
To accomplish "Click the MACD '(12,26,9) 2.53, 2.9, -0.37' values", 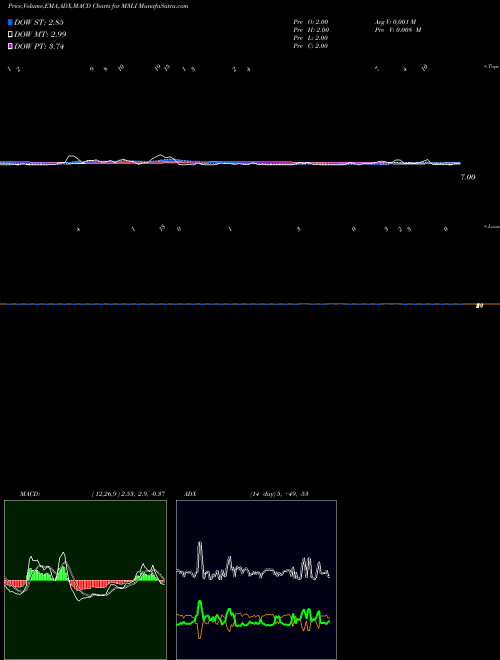I will (128, 494).
